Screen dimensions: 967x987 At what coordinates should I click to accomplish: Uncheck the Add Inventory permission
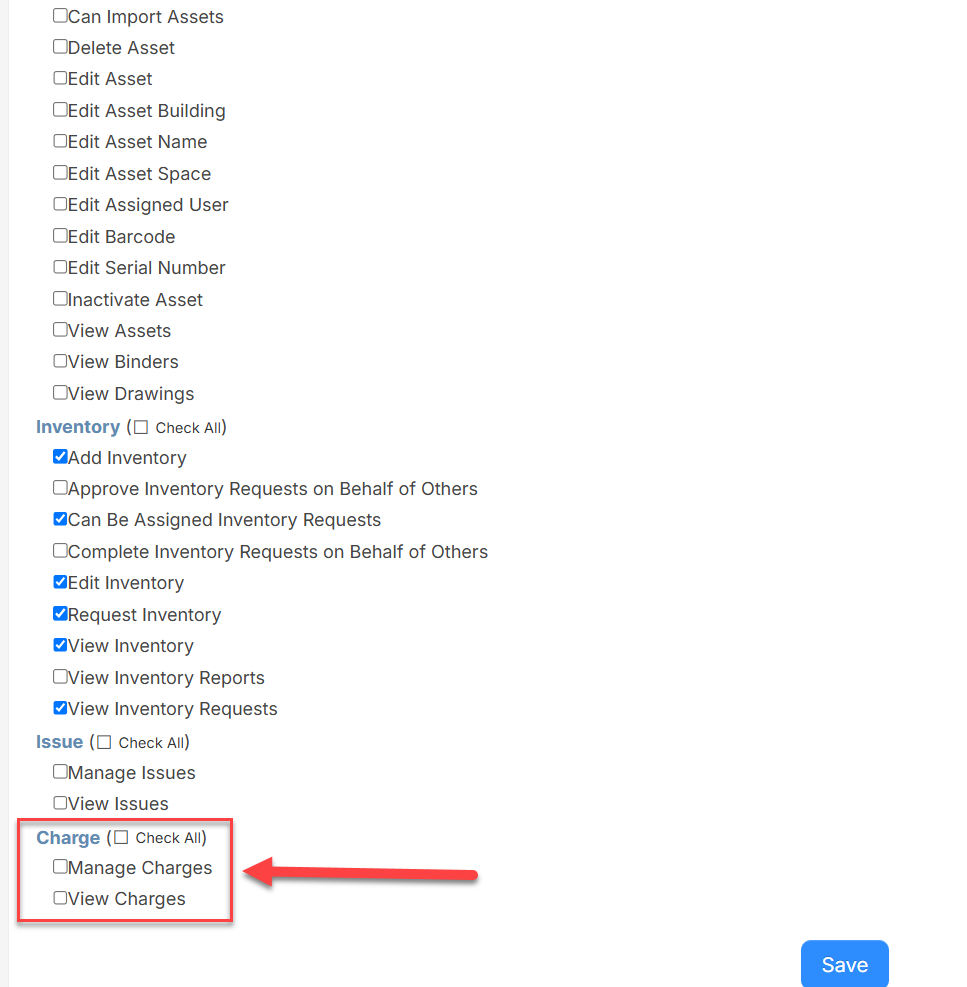pos(60,456)
